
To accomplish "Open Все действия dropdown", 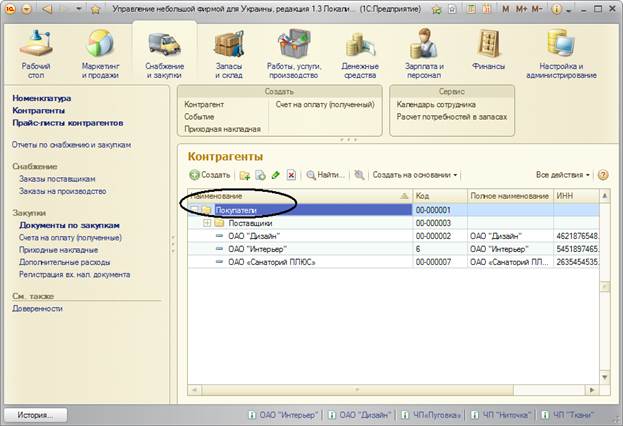I will (x=563, y=175).
